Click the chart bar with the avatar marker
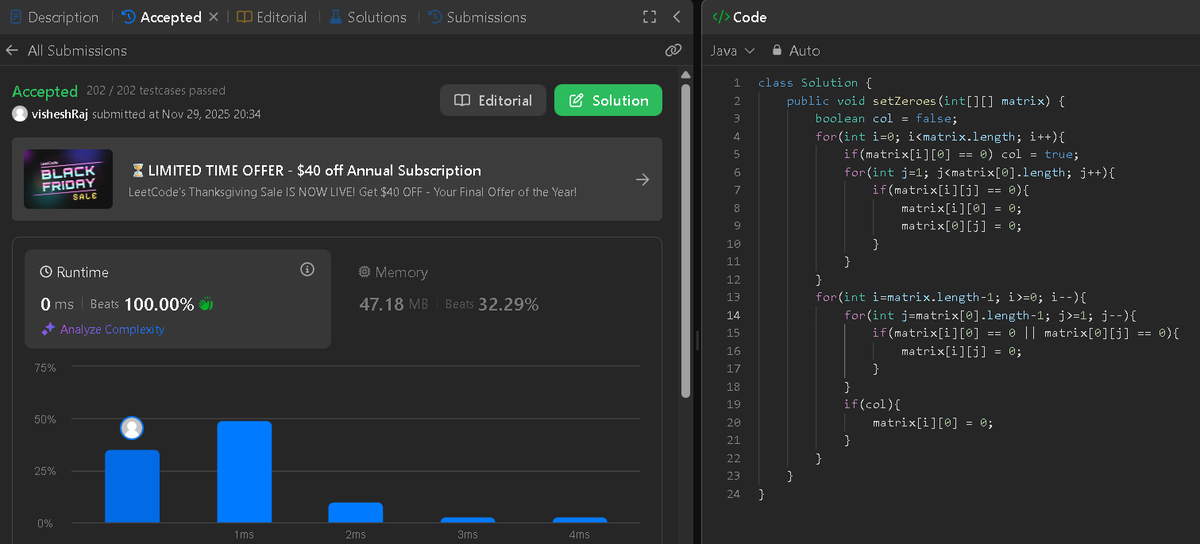 [132, 486]
